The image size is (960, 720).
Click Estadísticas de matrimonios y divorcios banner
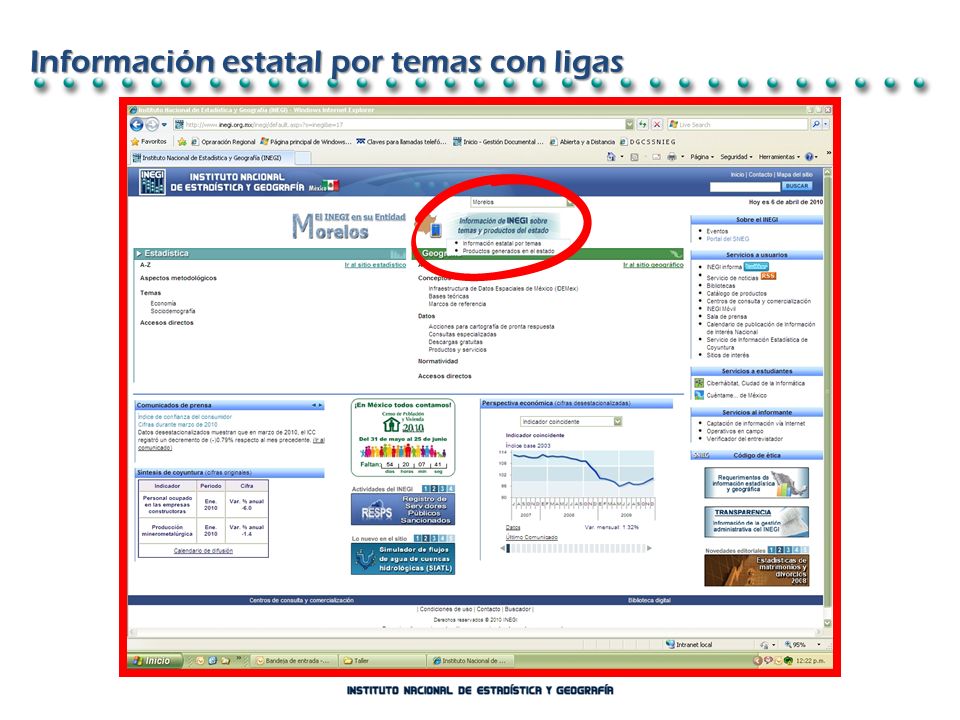pos(756,570)
